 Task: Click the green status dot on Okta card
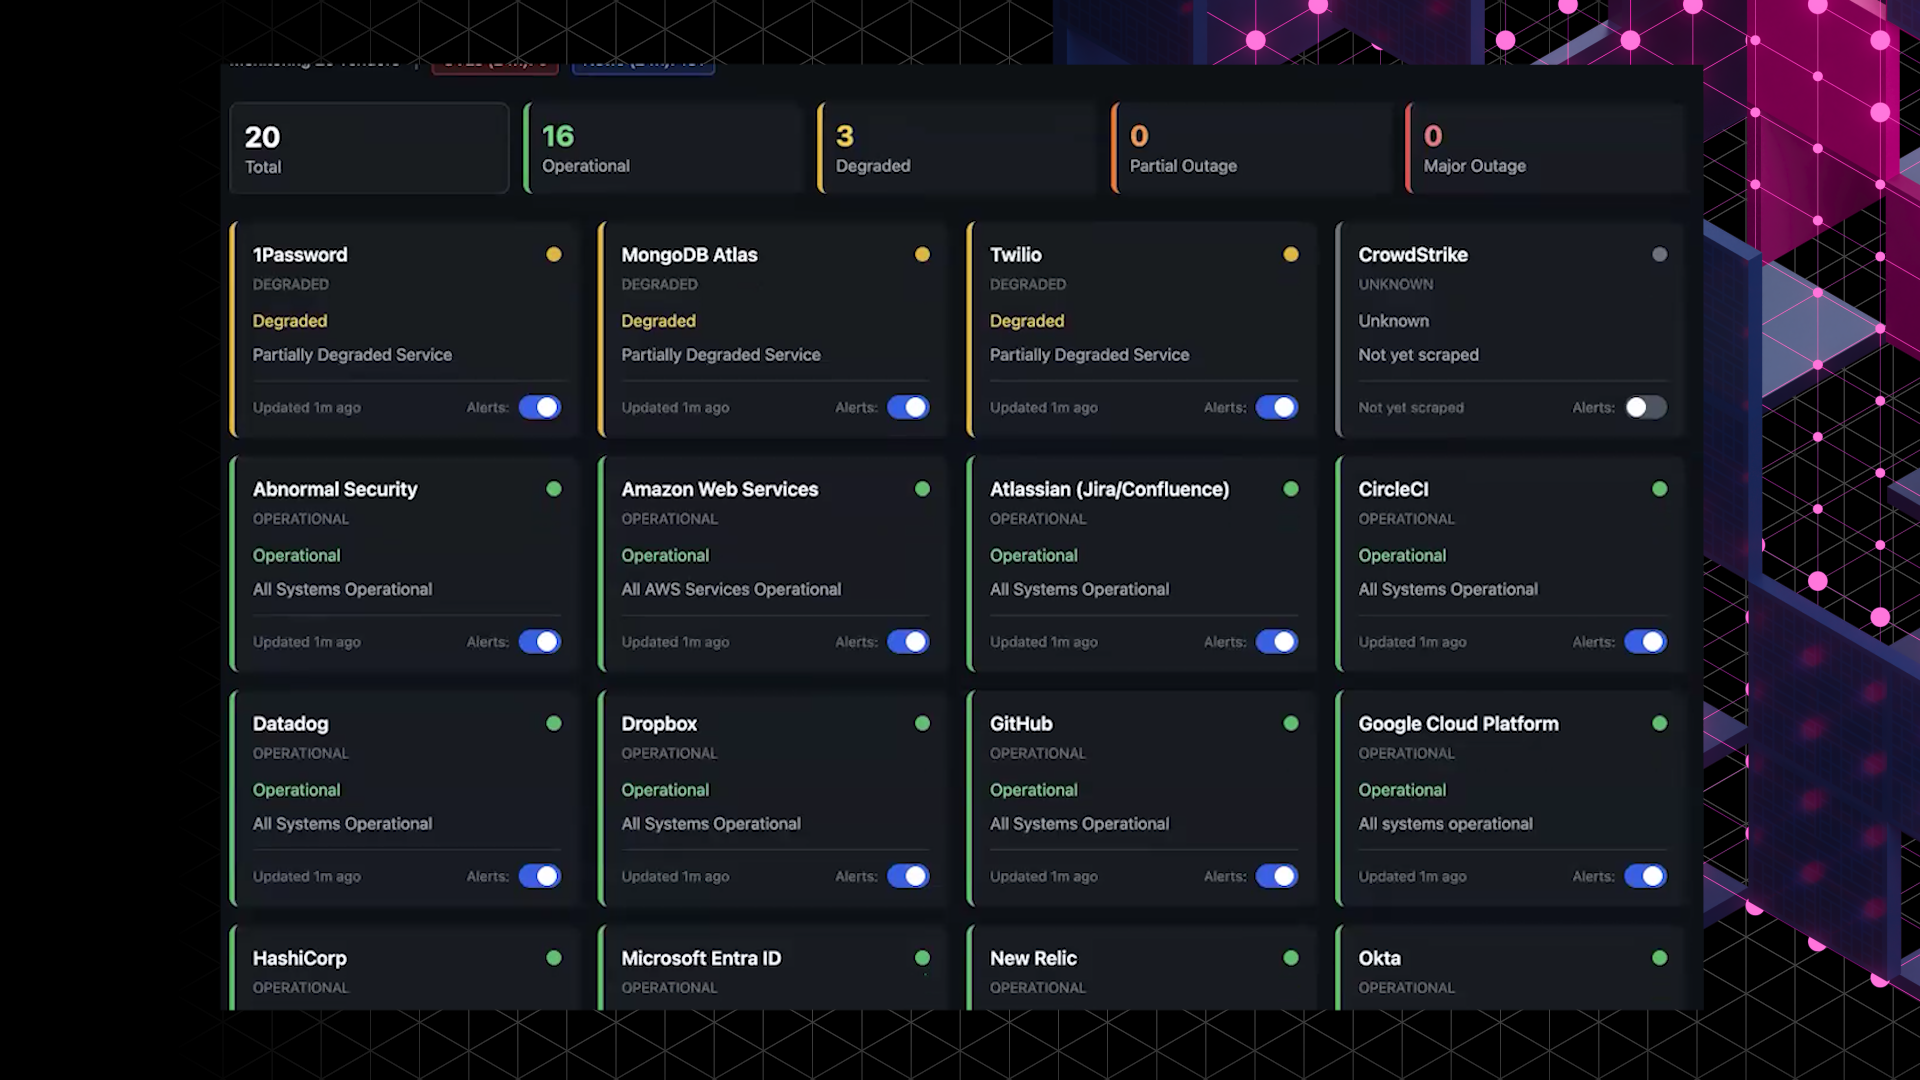click(1660, 958)
